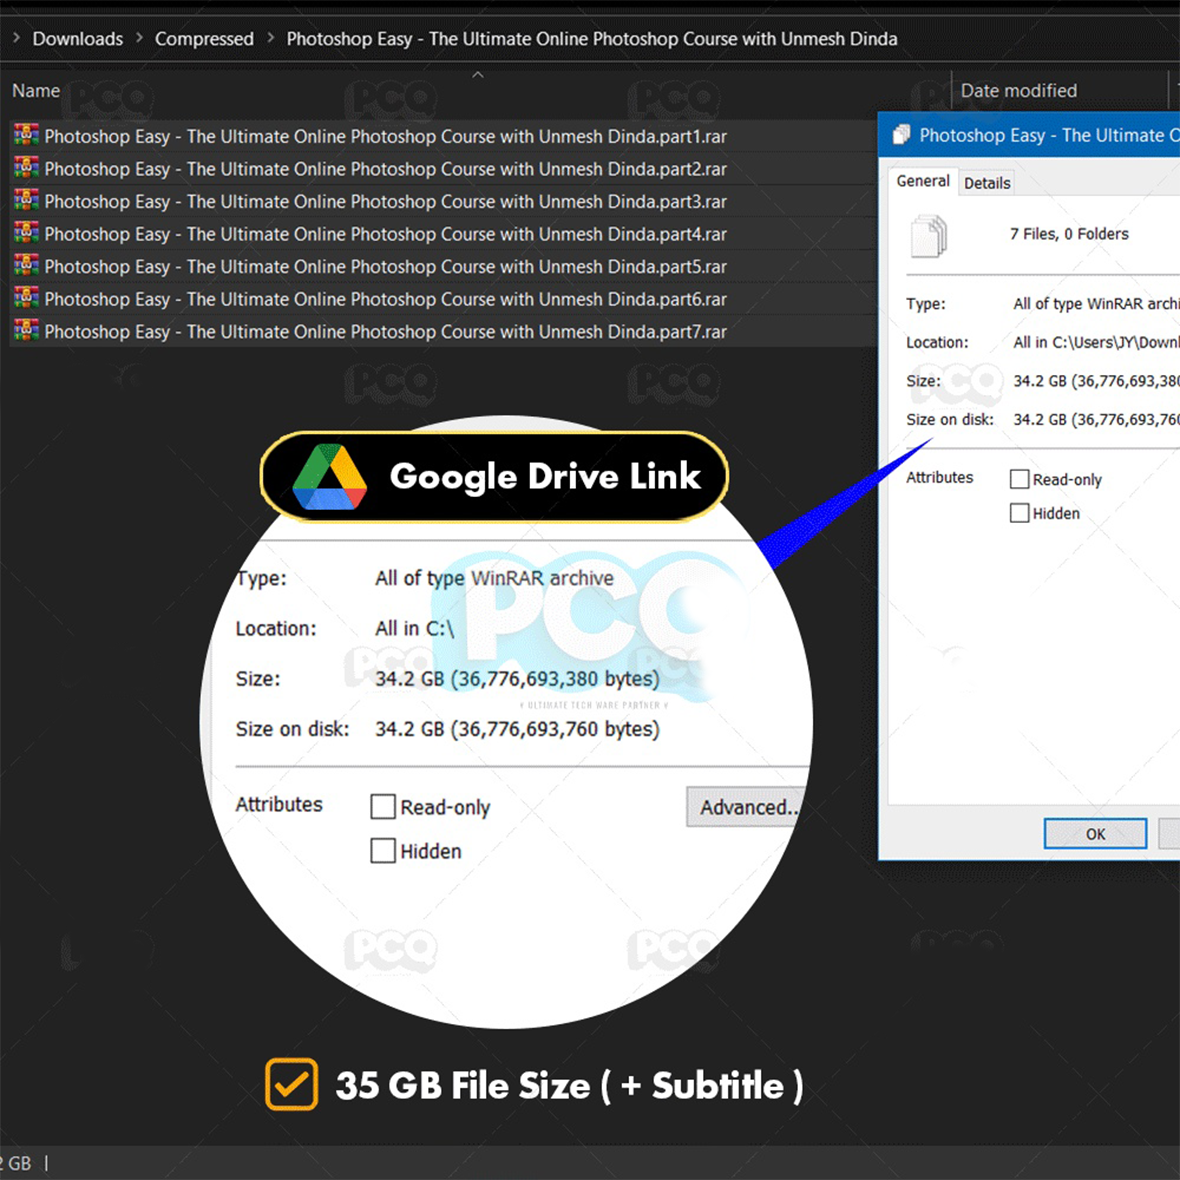Expand chevron after Downloads breadcrumb
1180x1180 pixels.
(x=139, y=38)
